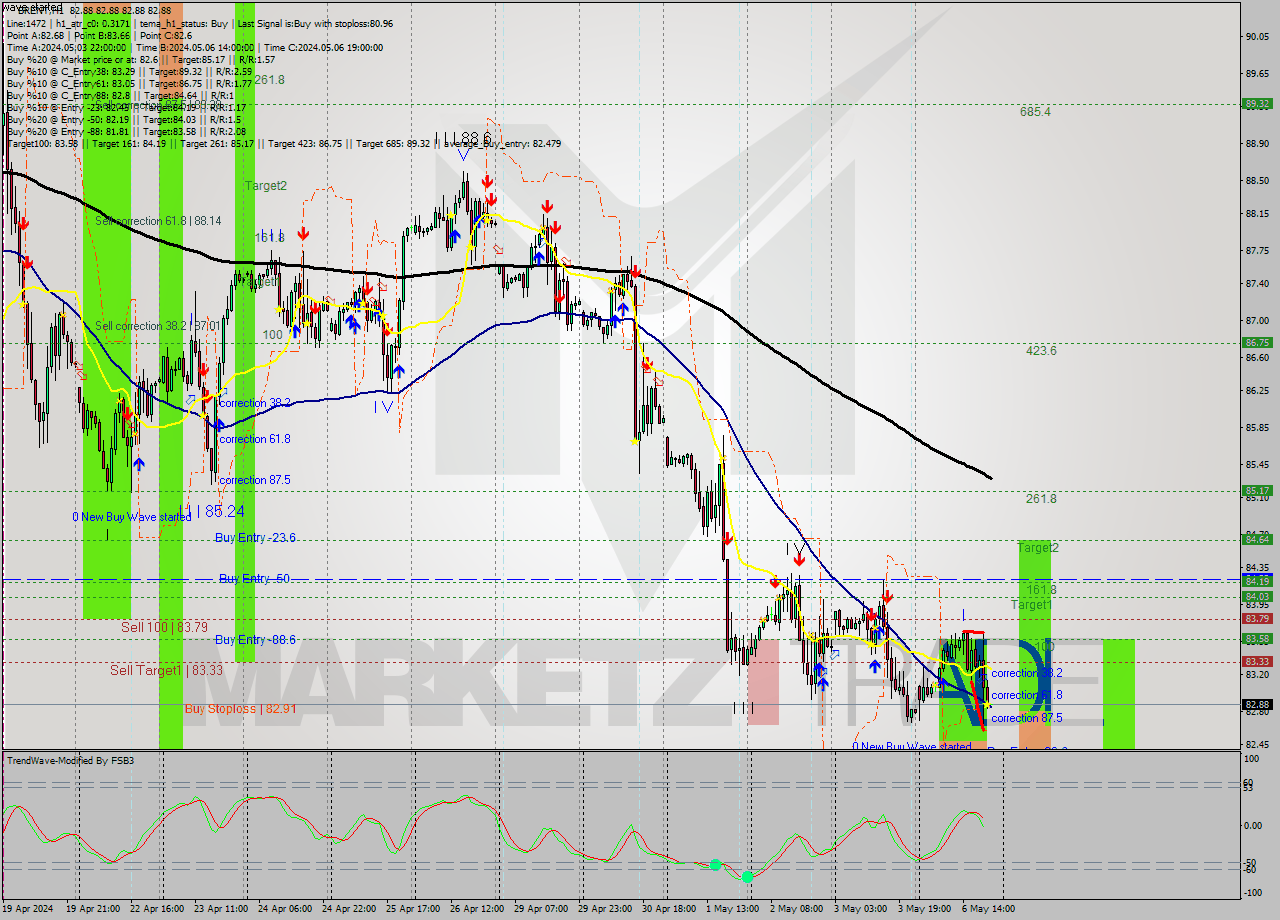Select the 'I V' wave count label

coord(382,407)
